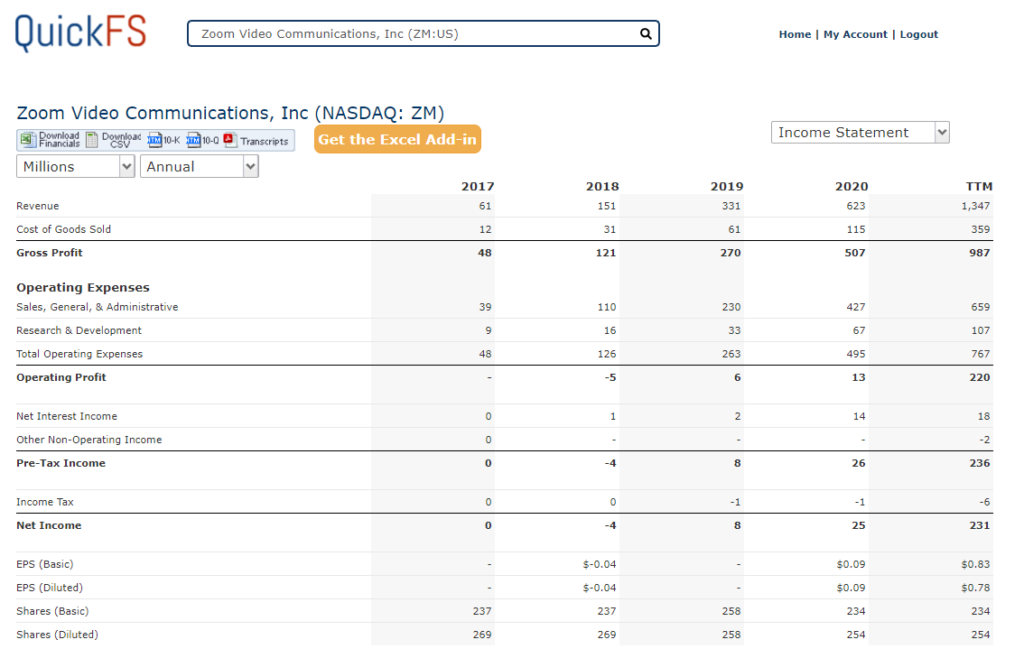Click TTM Other Non-Operating Income value -2
The image size is (1024, 649).
(x=985, y=440)
